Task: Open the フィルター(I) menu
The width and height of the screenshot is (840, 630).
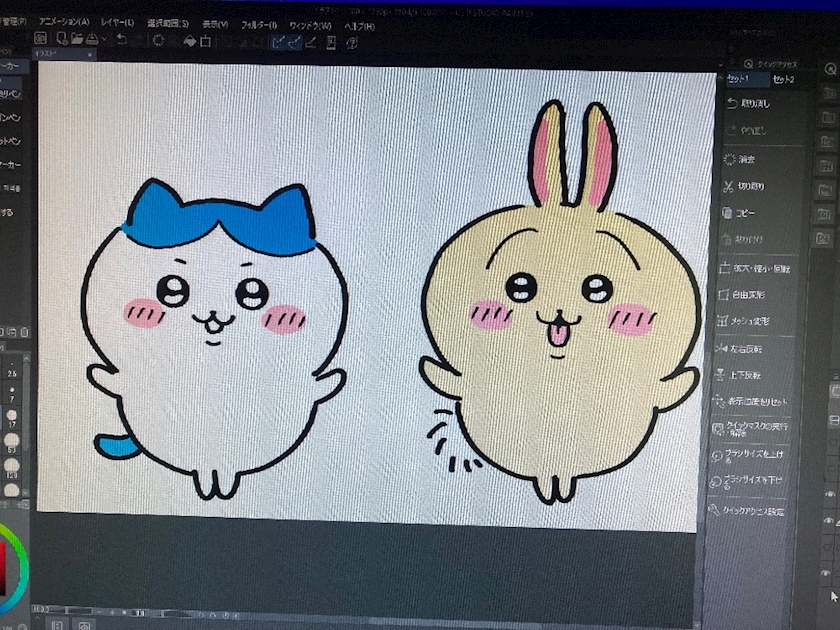Action: 259,25
